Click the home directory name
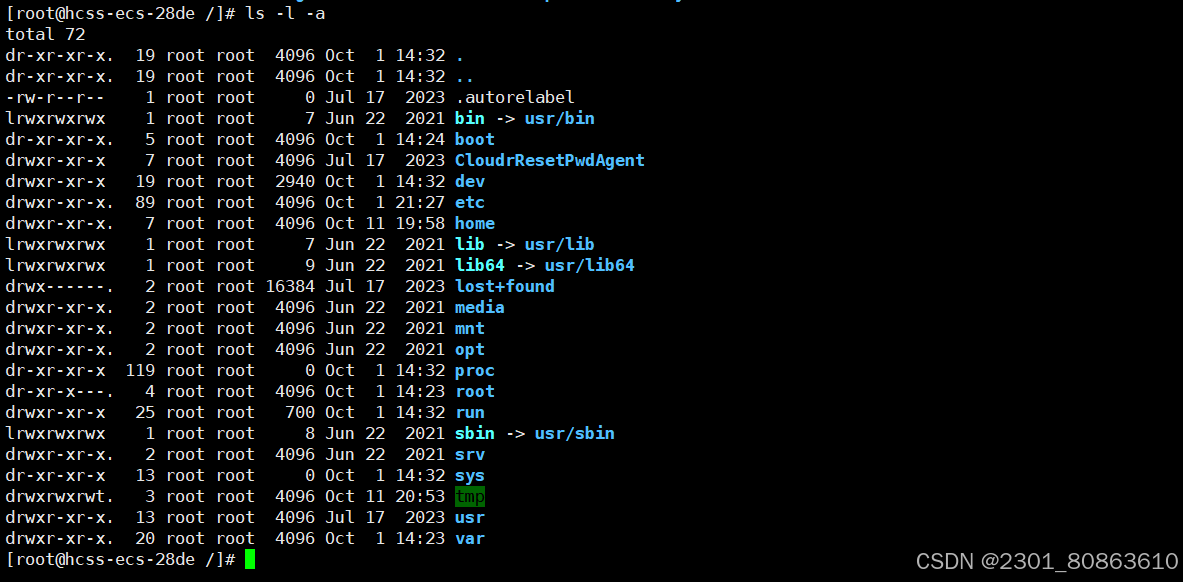Screen dimensions: 1183x582 click(475, 223)
